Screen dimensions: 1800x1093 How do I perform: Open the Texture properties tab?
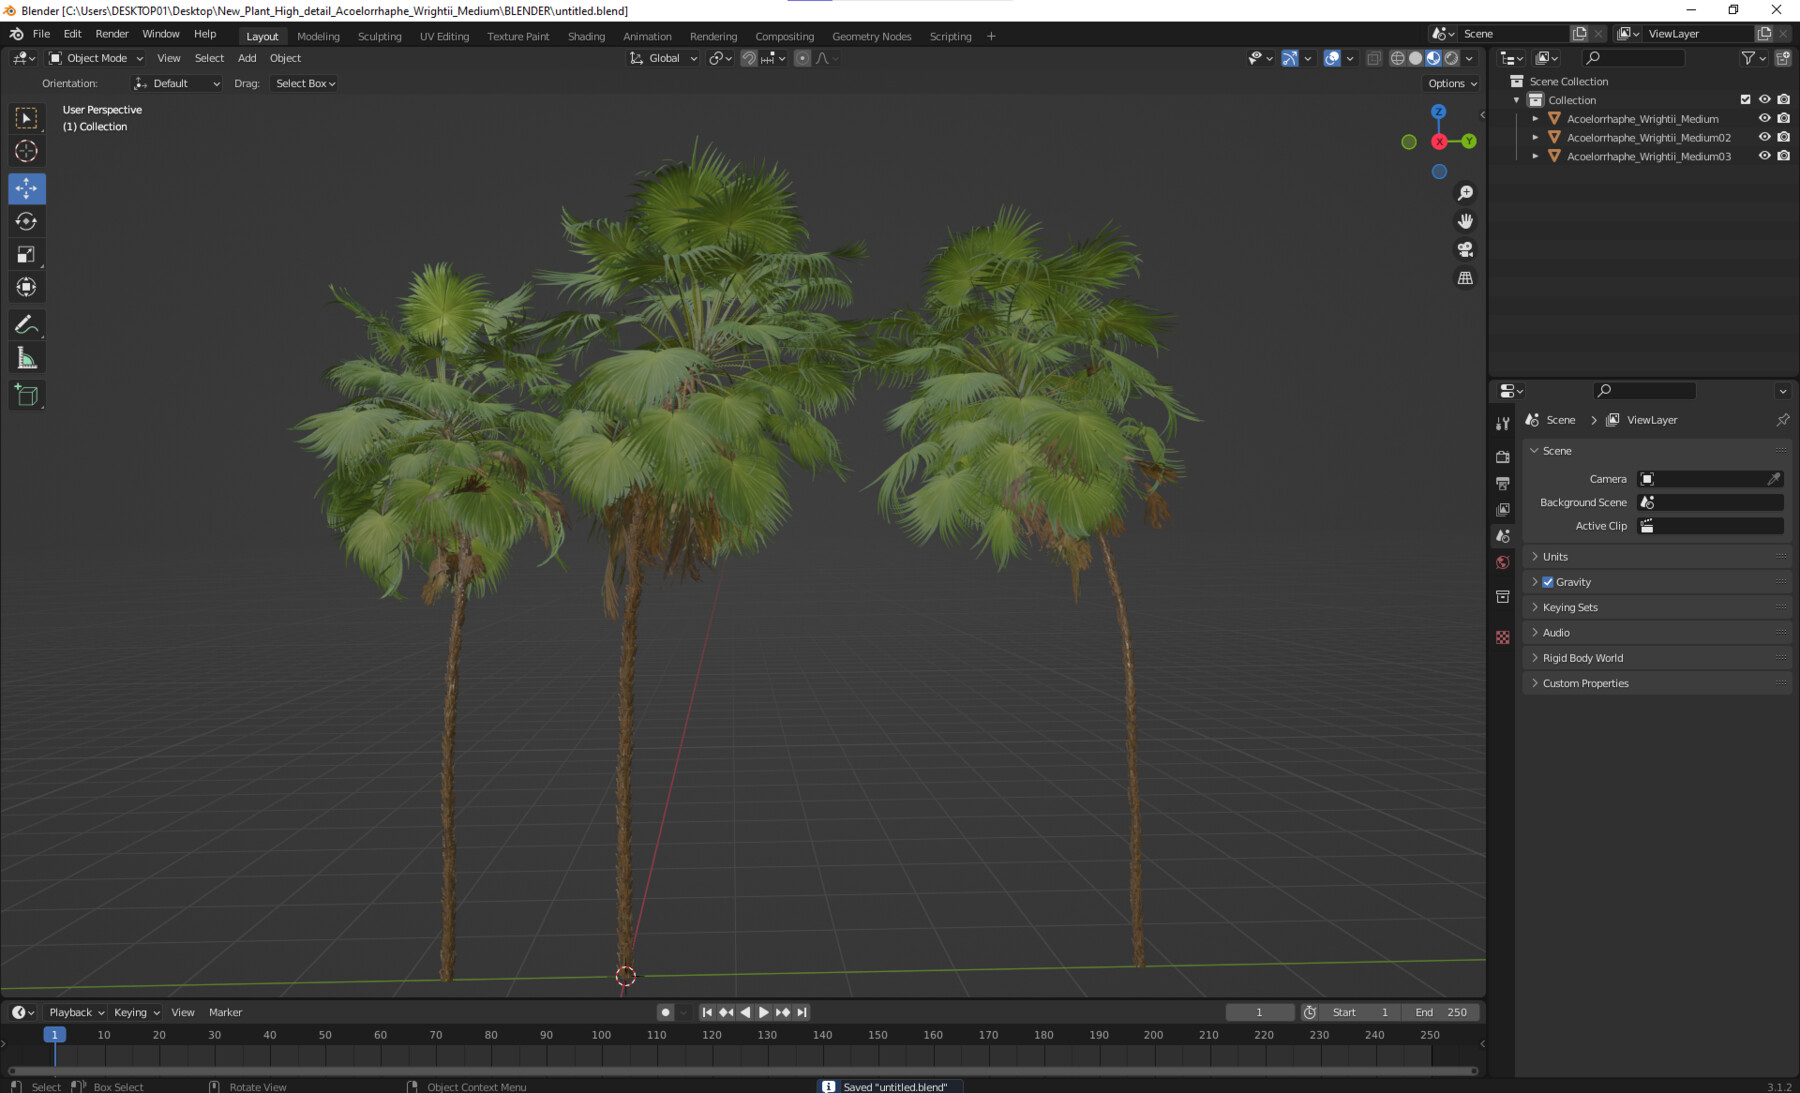coord(1502,637)
